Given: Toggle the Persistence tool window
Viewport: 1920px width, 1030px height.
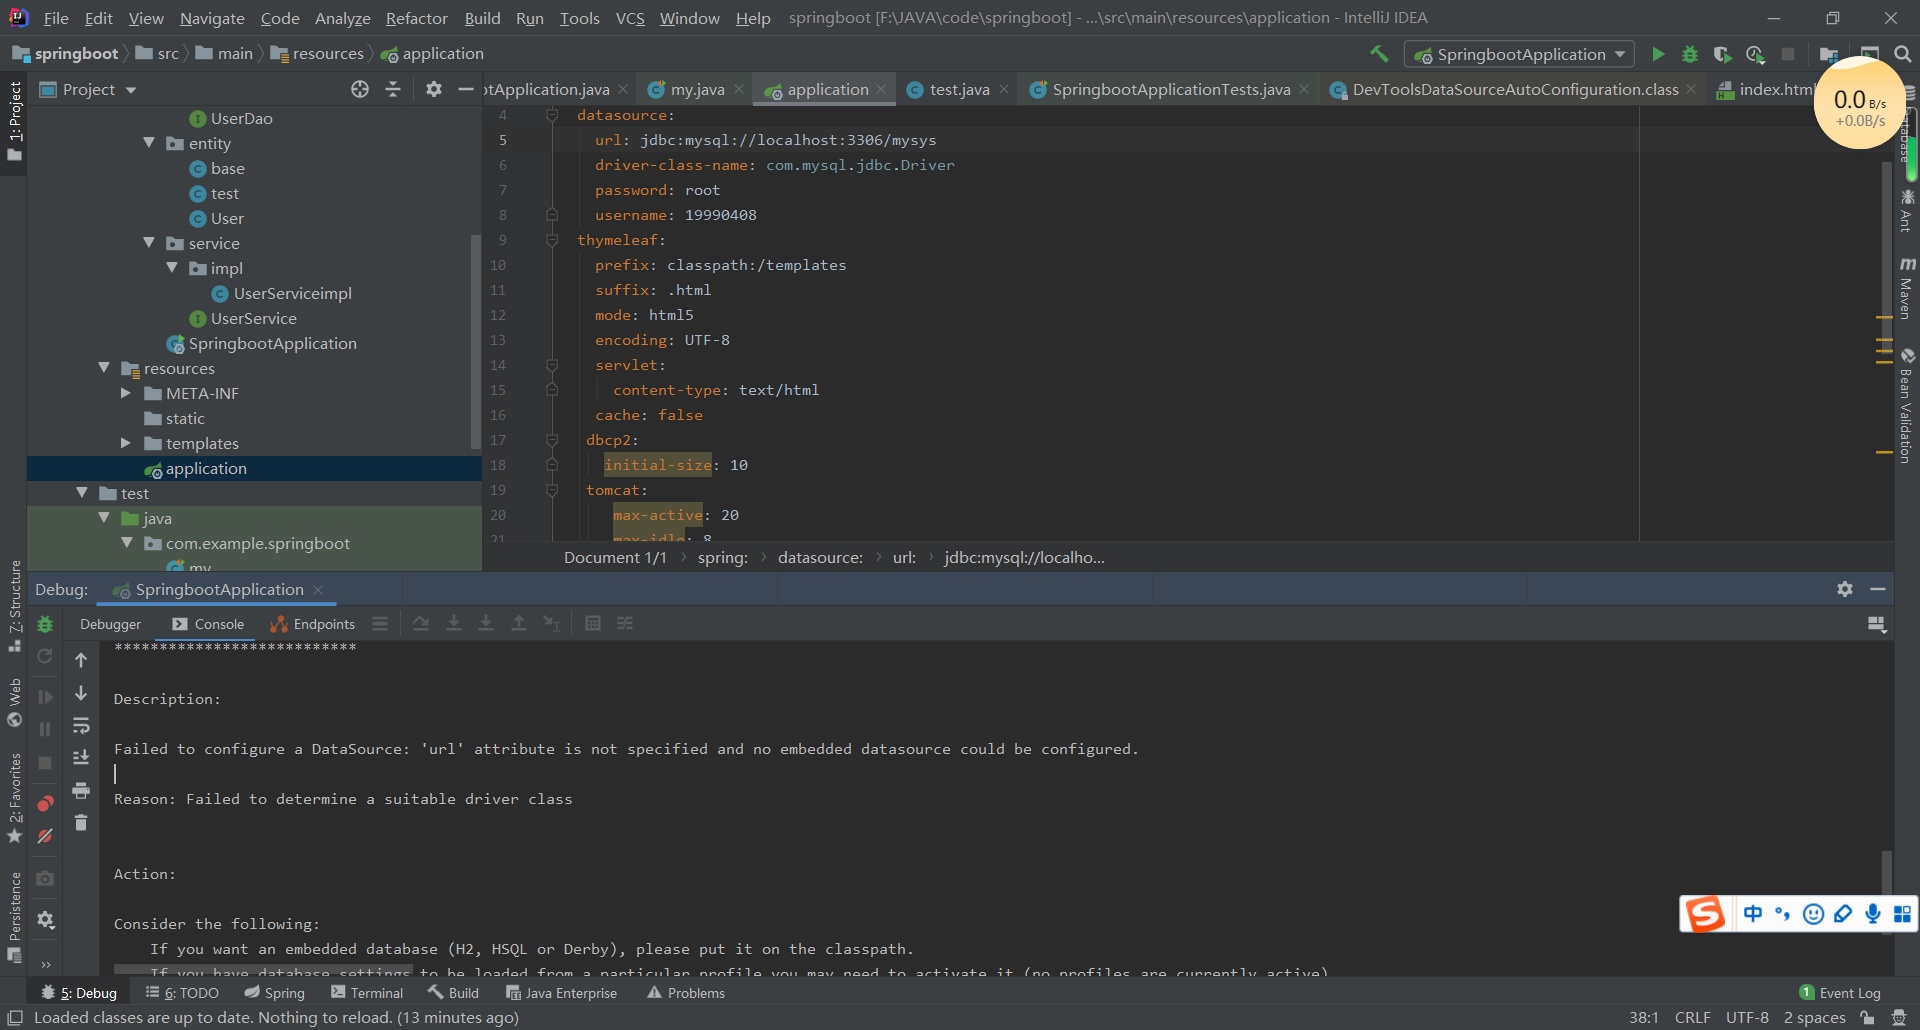Looking at the screenshot, I should (x=14, y=917).
